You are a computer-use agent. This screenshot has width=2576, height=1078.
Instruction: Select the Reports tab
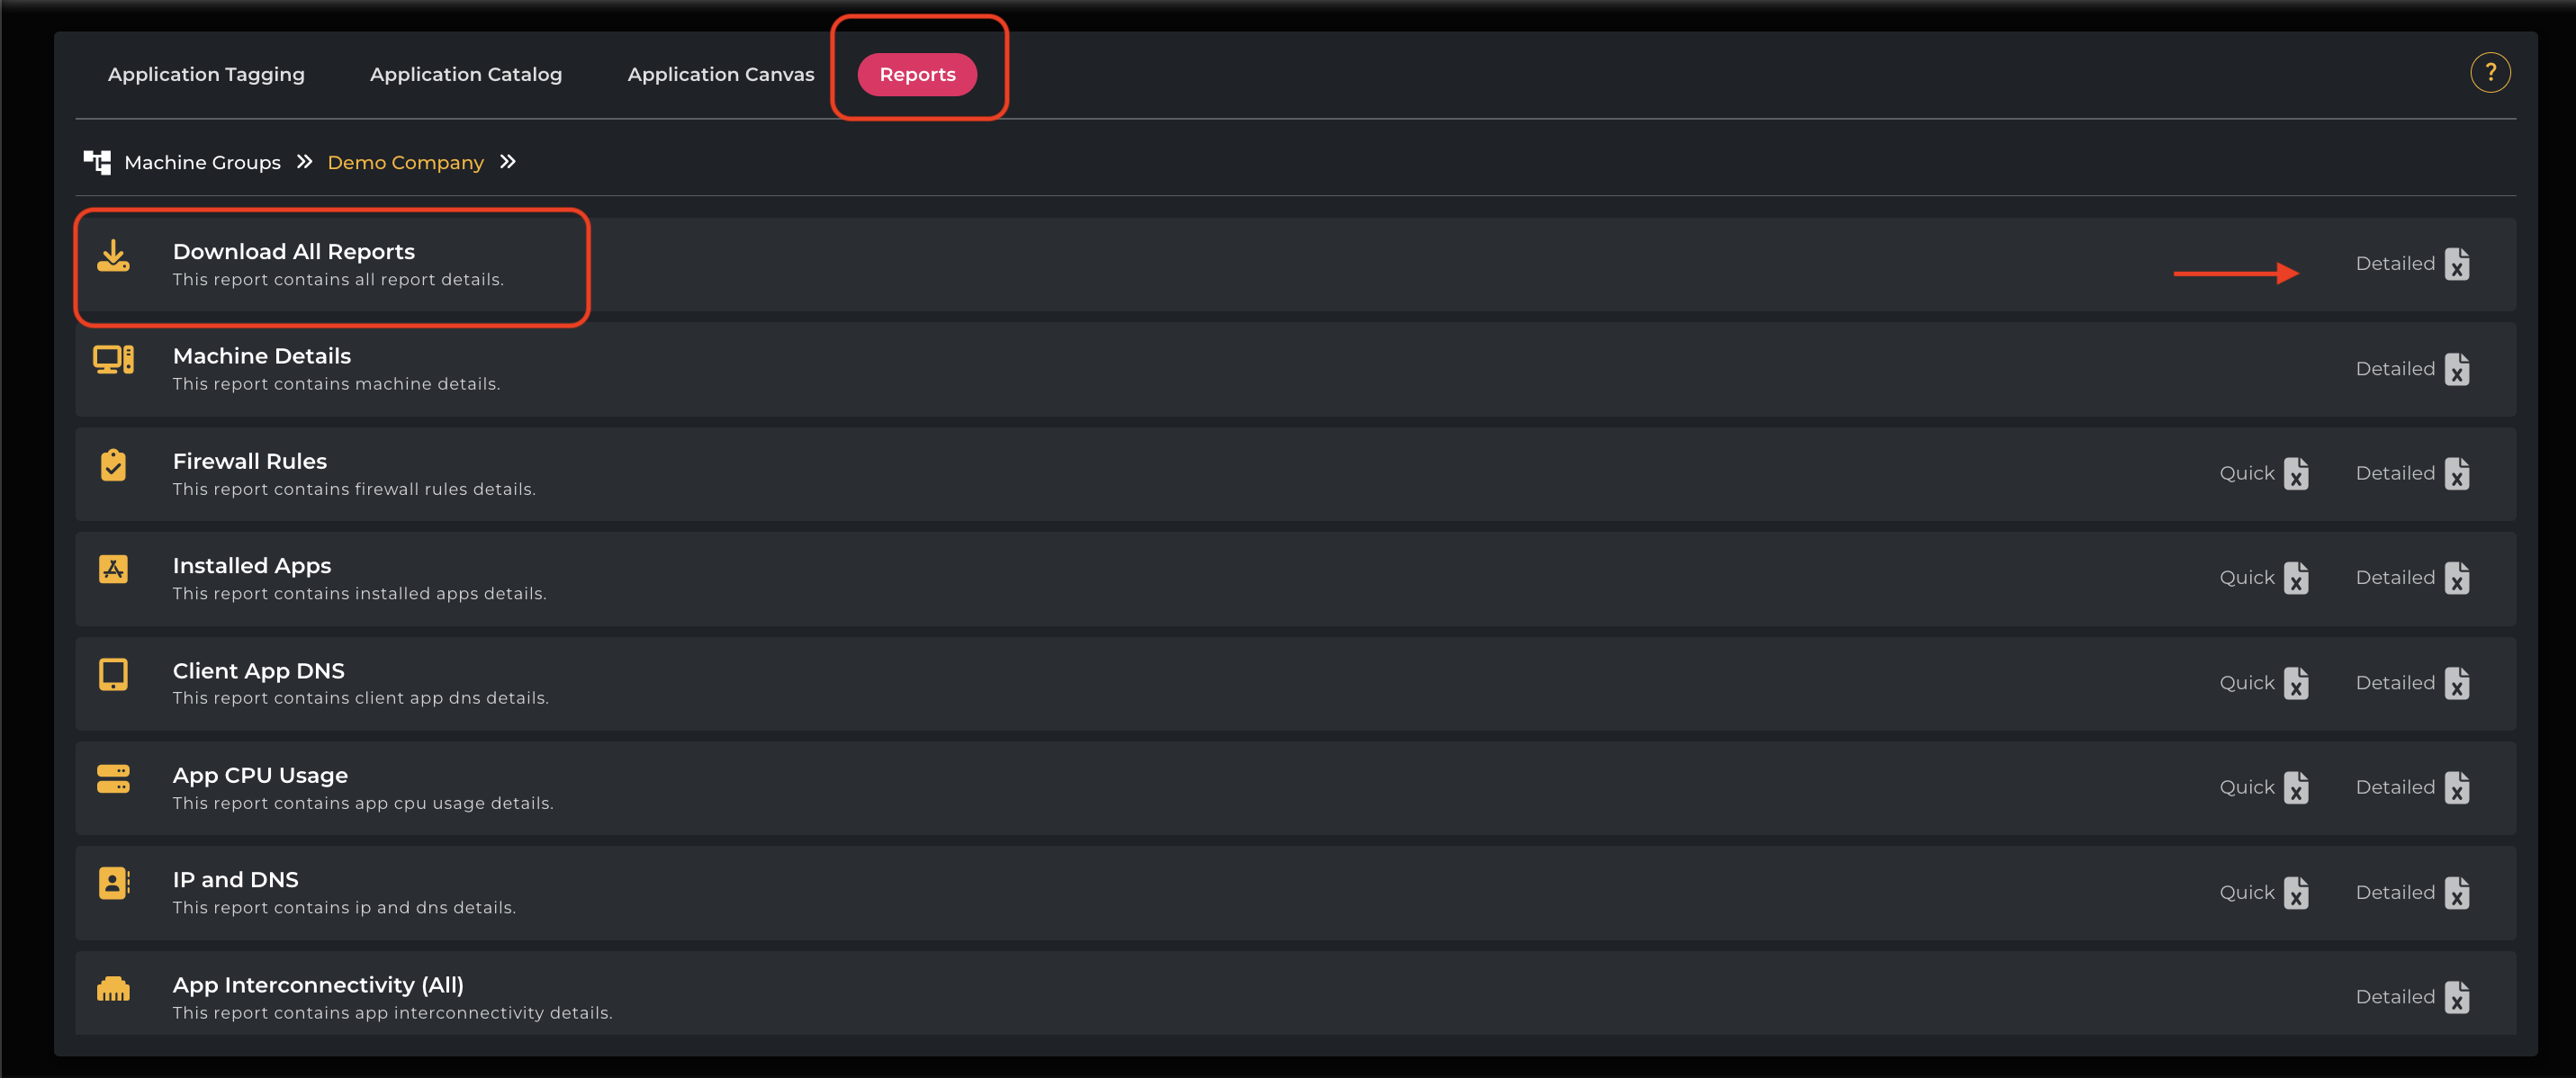917,75
